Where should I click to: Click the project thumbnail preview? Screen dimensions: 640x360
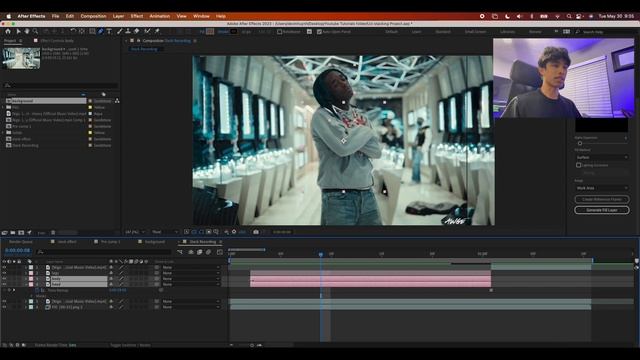coord(21,58)
